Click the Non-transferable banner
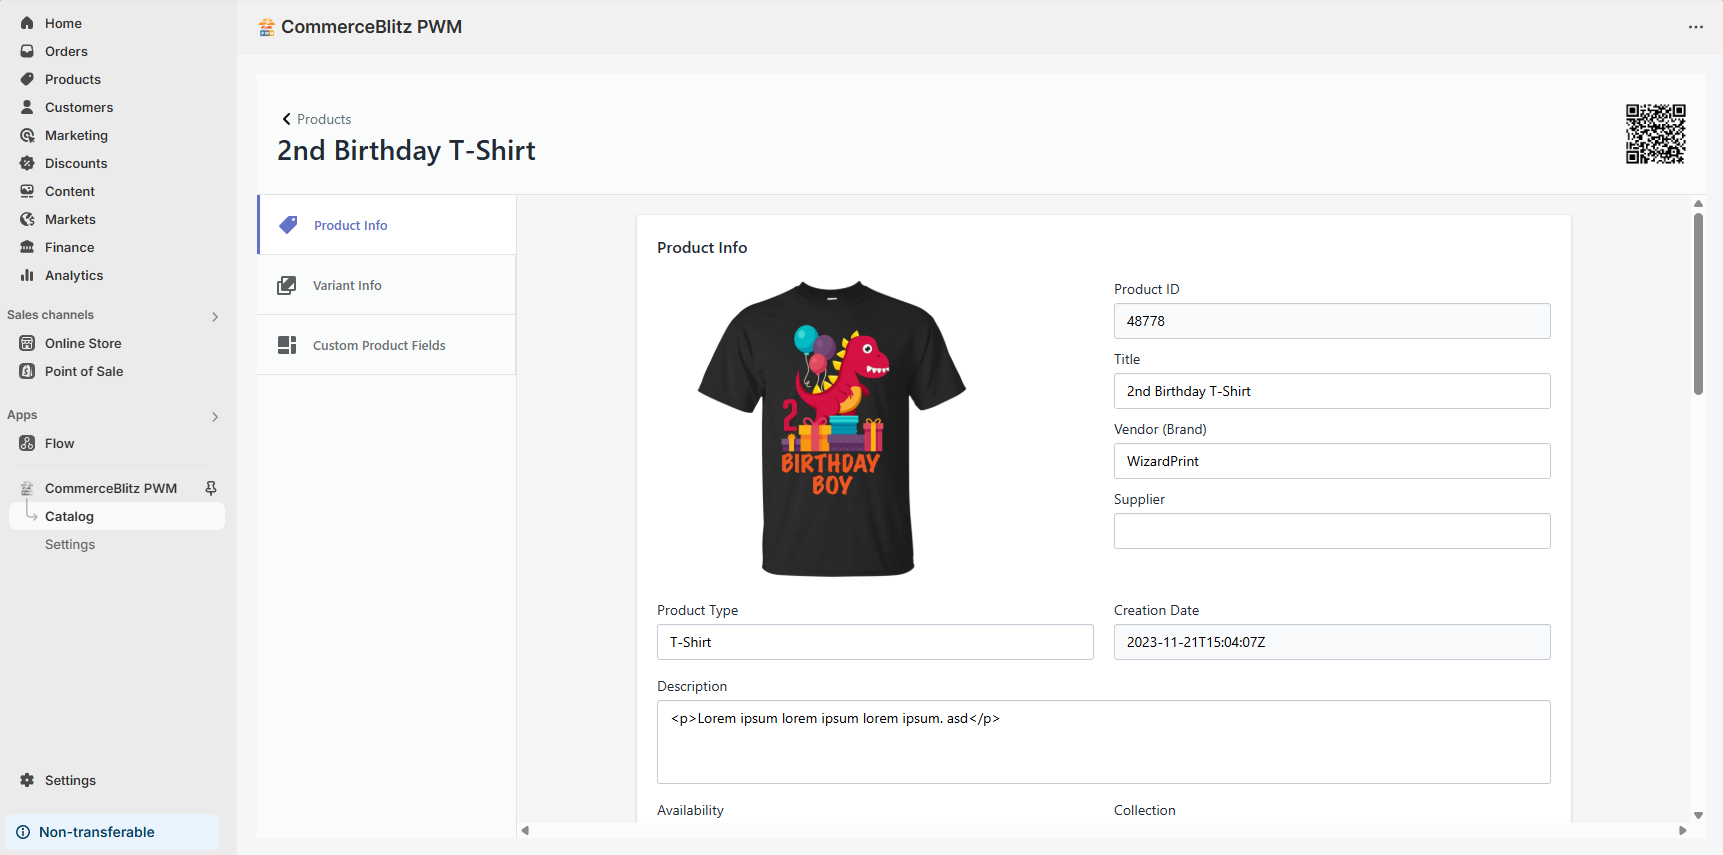Screen dimensions: 1723x855 (x=112, y=832)
